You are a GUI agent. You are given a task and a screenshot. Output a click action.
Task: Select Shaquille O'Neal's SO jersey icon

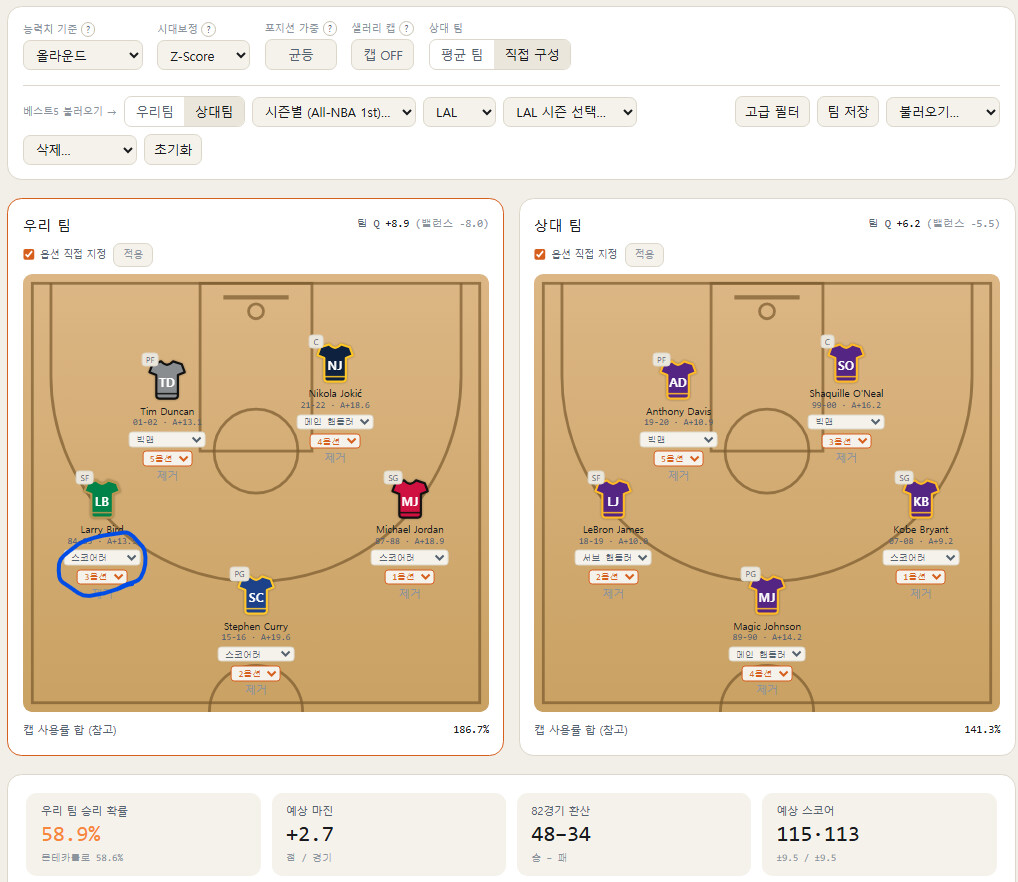845,363
